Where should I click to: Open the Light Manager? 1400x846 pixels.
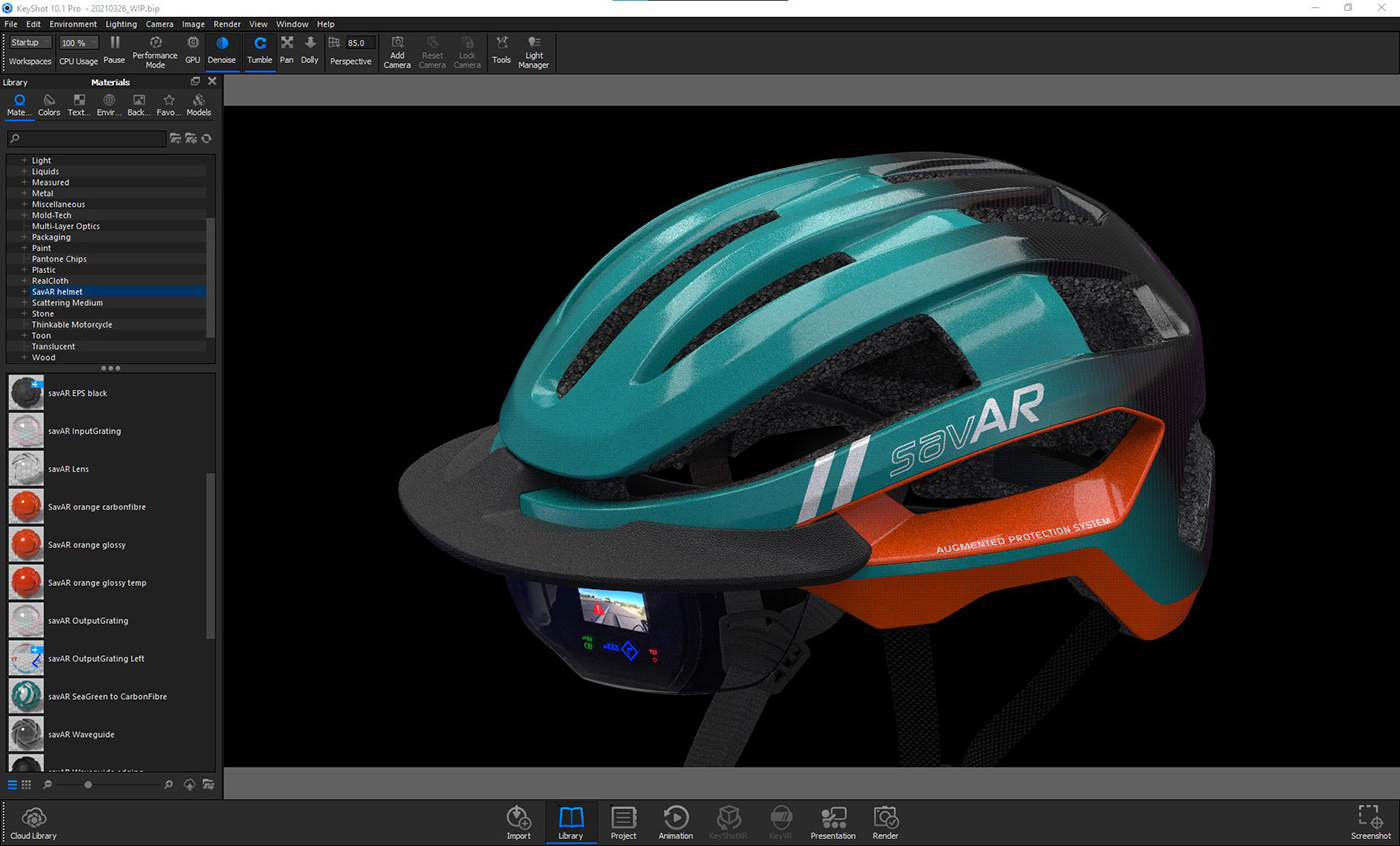pos(533,47)
